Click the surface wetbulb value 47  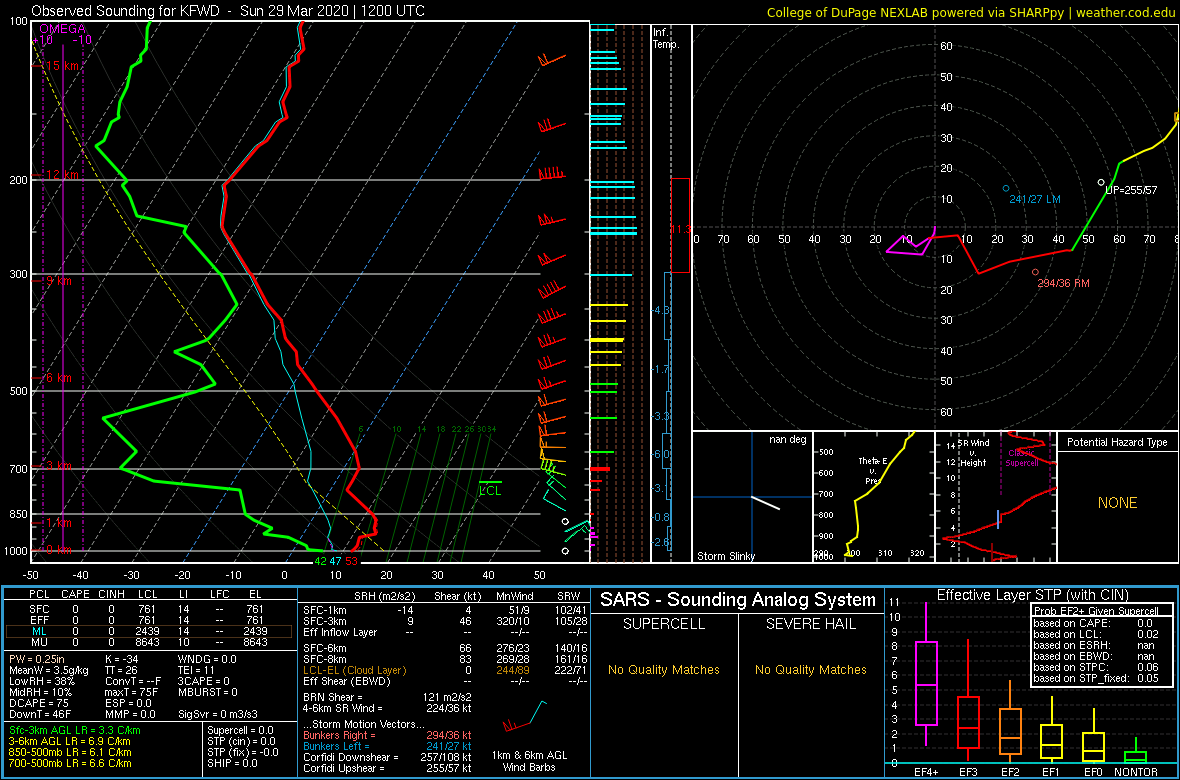click(x=336, y=560)
